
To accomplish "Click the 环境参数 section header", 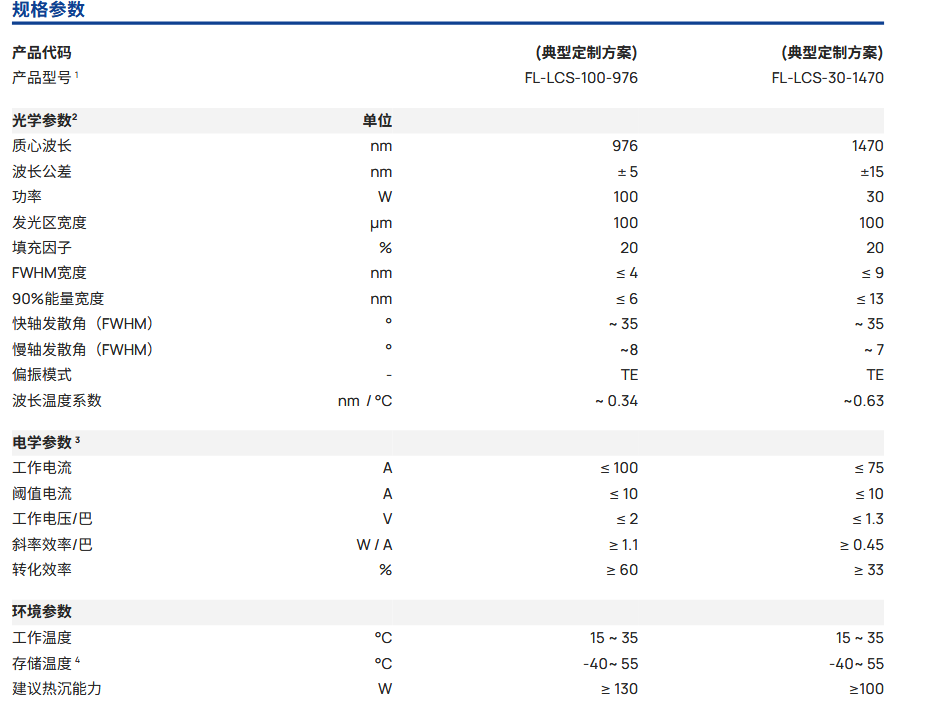I will [42, 612].
